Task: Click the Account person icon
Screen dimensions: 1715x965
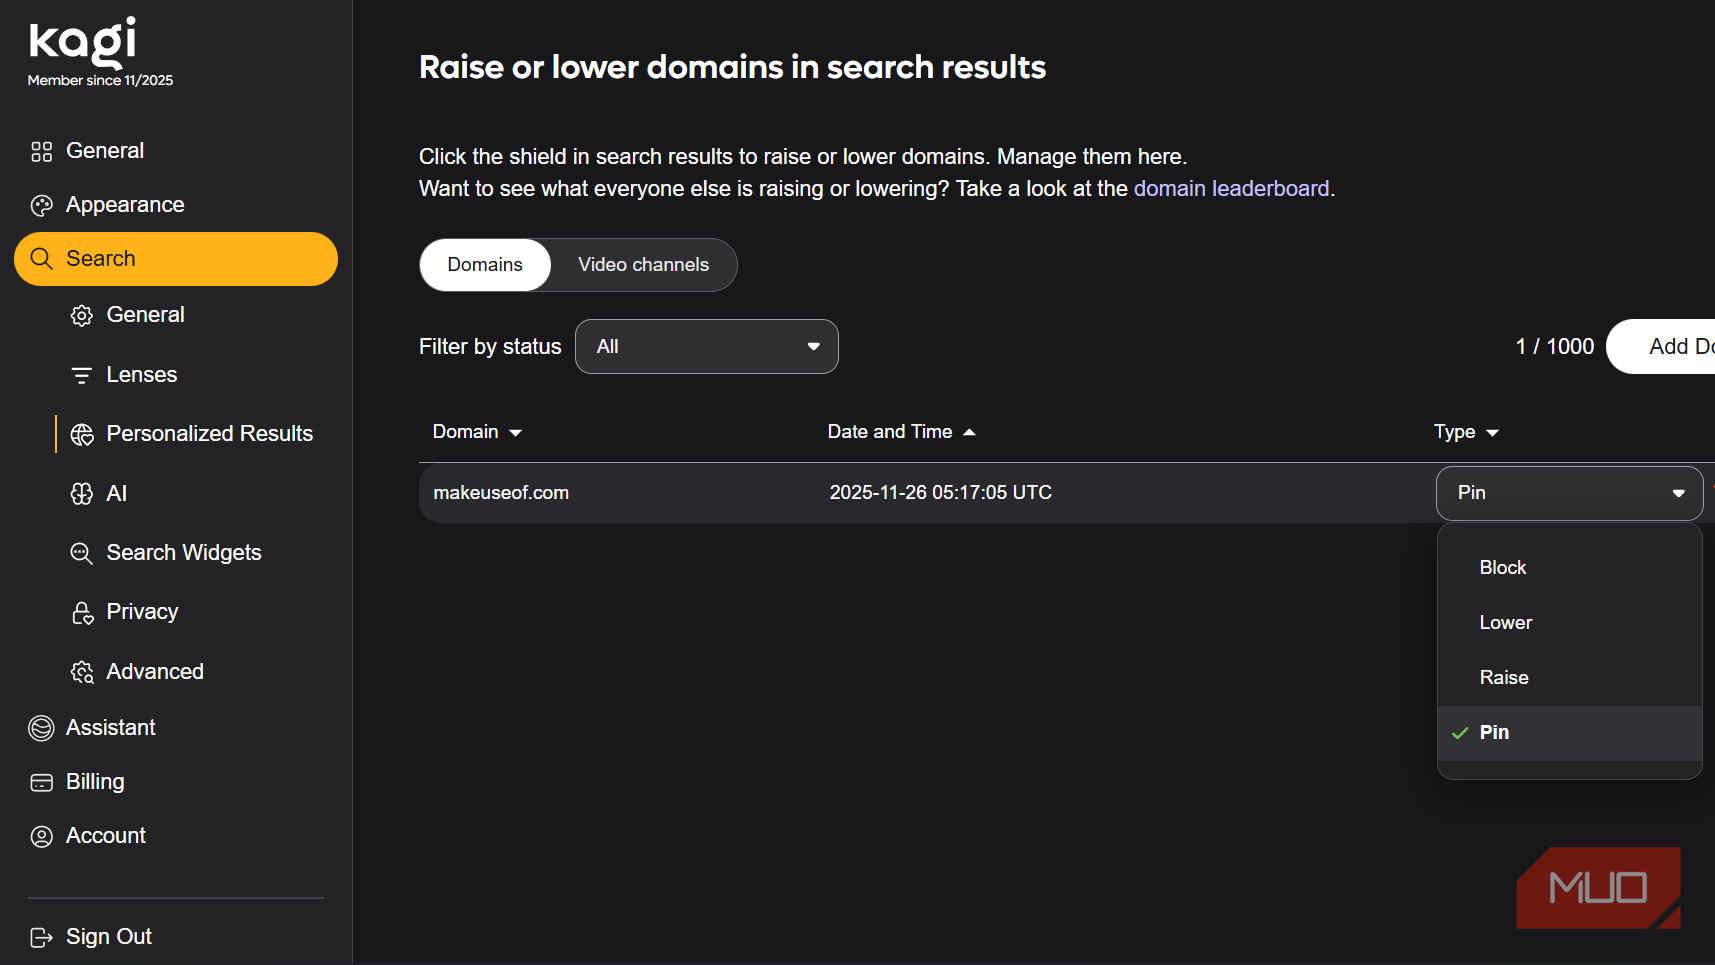Action: 42,836
